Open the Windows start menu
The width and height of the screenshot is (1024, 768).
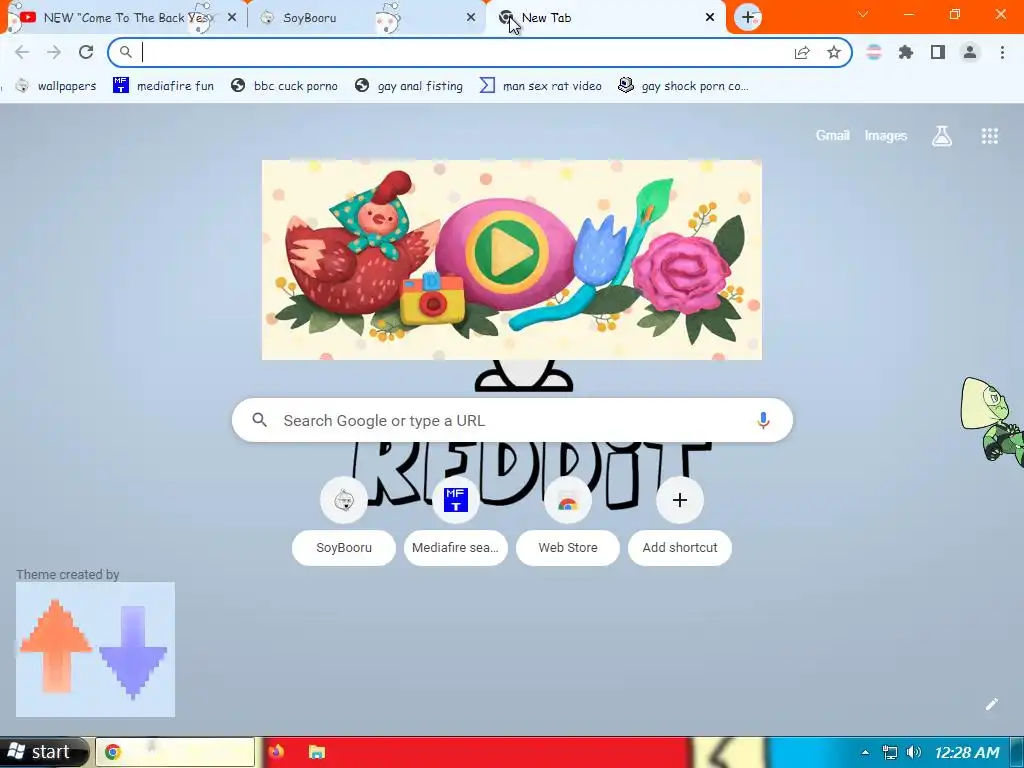[44, 752]
